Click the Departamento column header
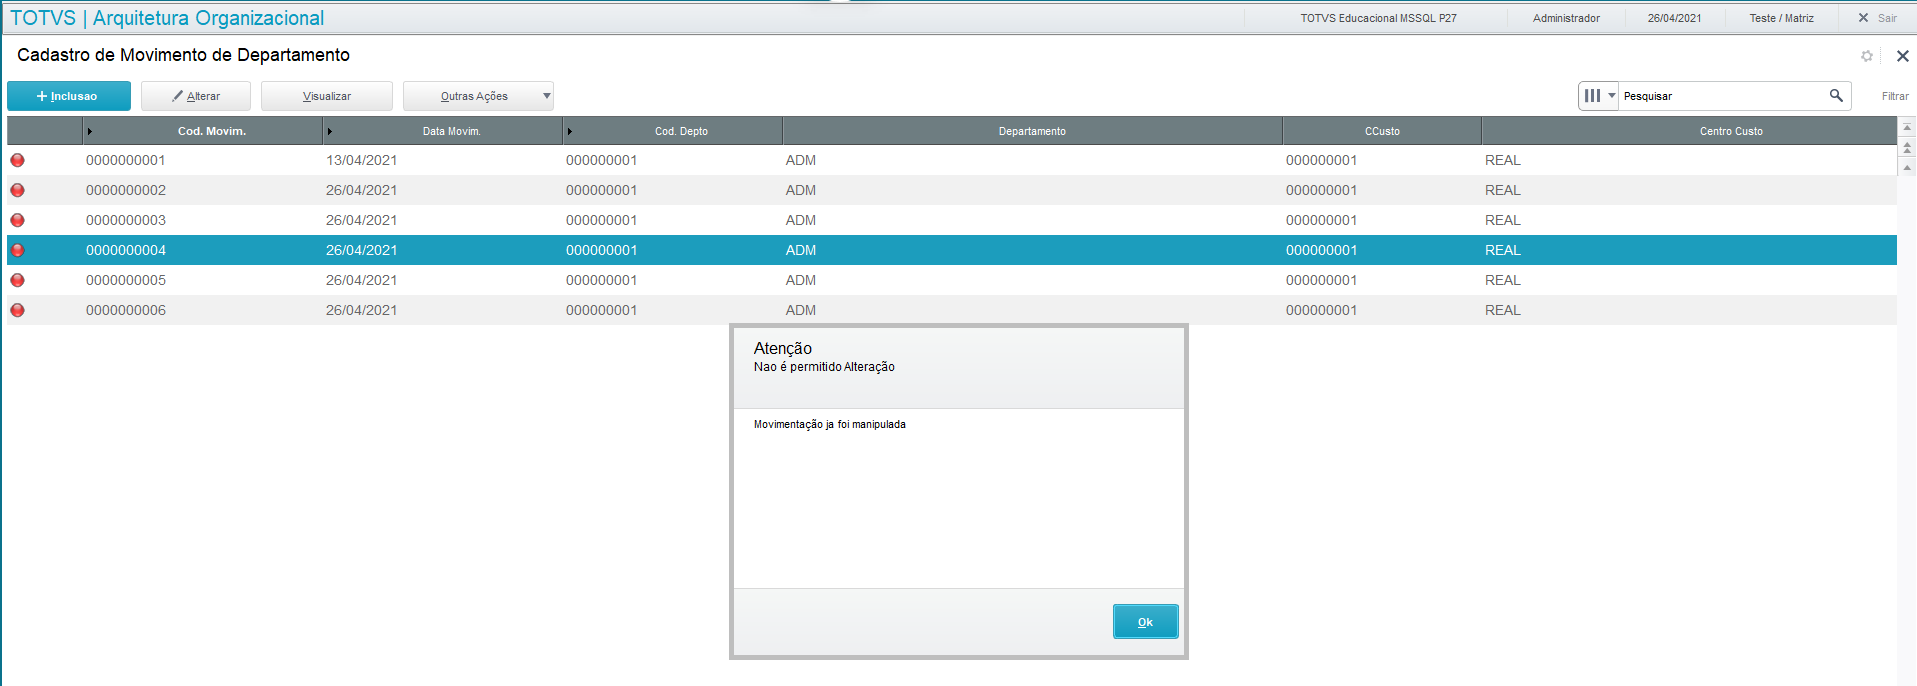This screenshot has width=1917, height=686. [x=1032, y=131]
